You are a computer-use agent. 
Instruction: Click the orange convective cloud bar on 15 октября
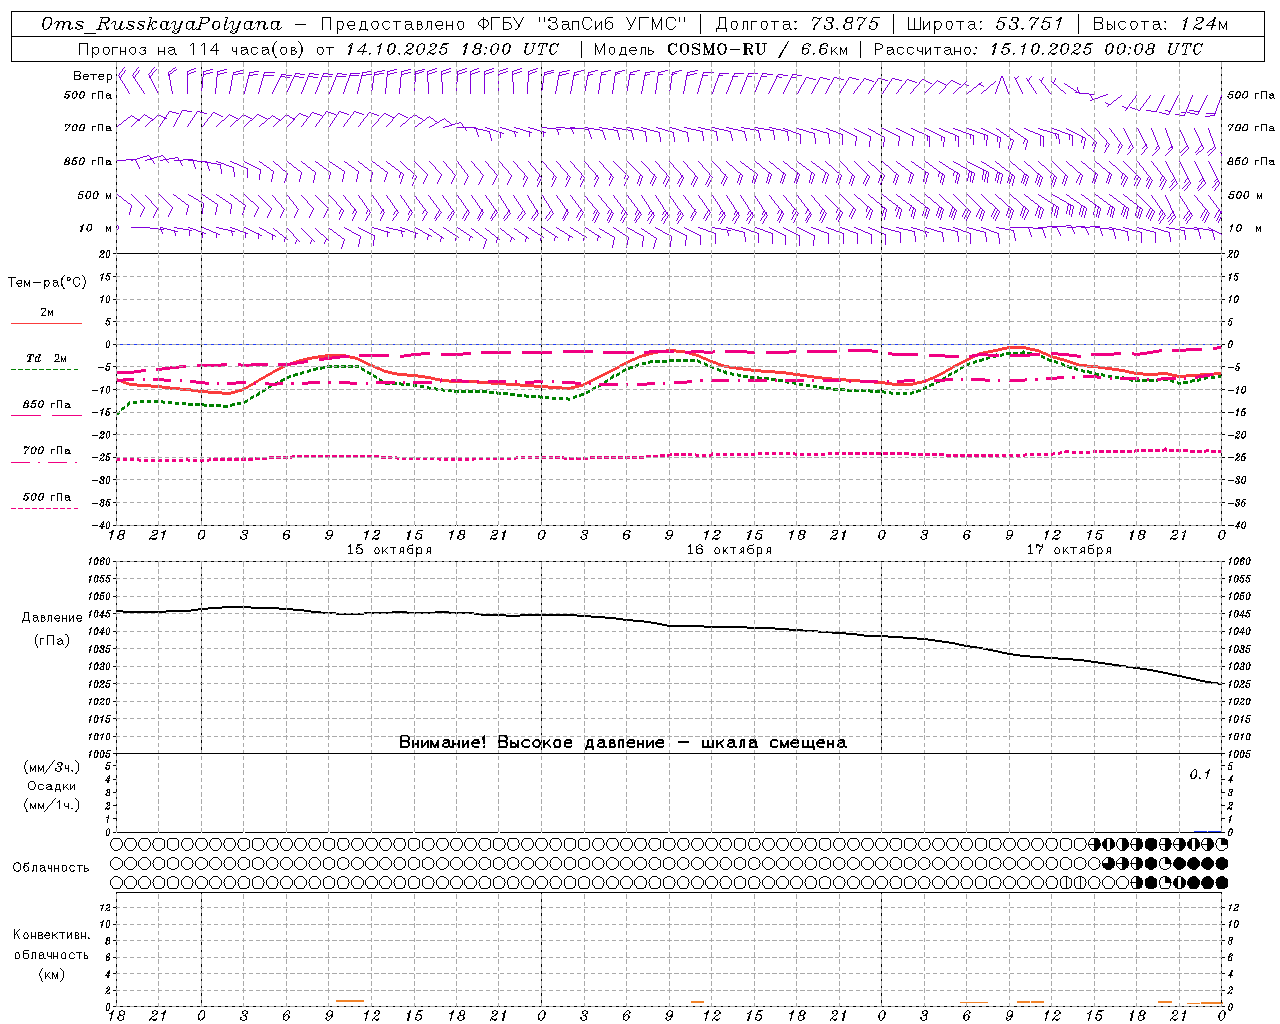350,1000
